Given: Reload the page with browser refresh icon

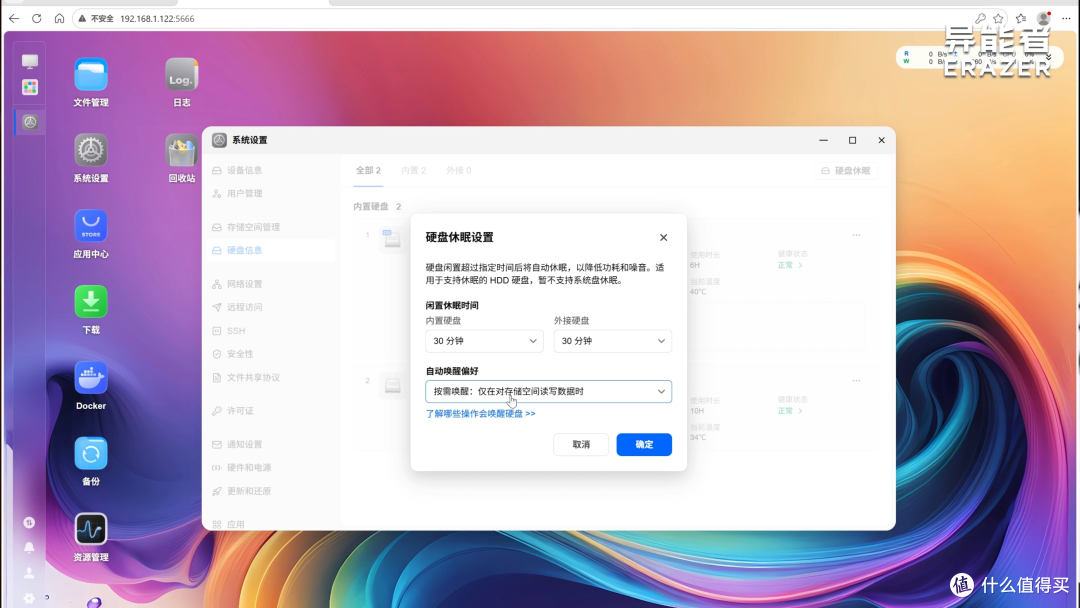Looking at the screenshot, I should [37, 19].
